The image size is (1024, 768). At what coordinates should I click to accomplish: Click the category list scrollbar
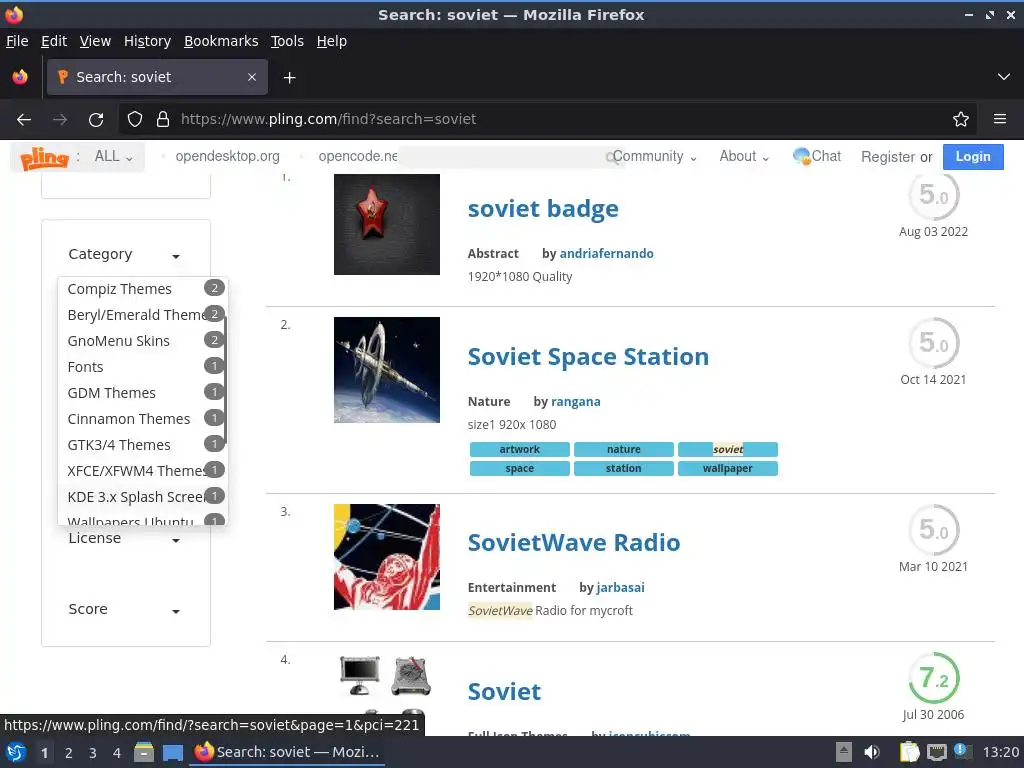225,381
